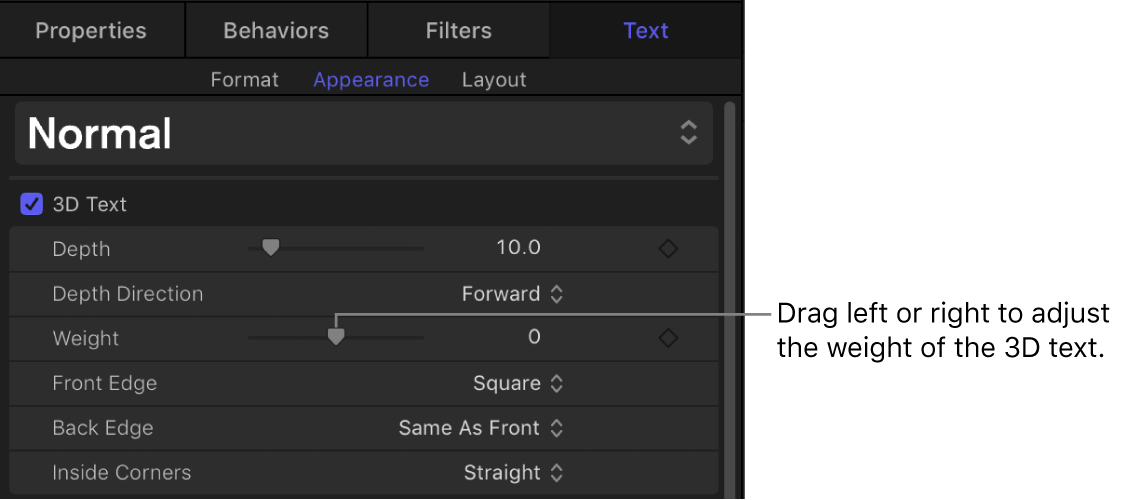
Task: Show the Format pane
Action: point(244,80)
